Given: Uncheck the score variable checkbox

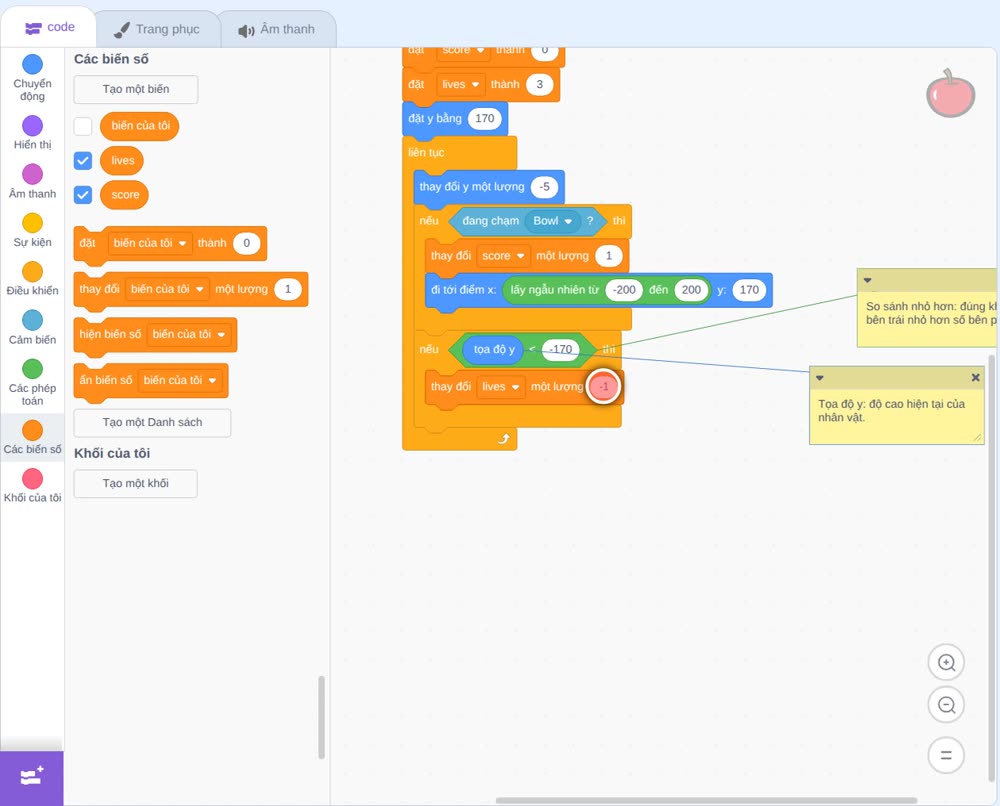Looking at the screenshot, I should click(83, 194).
